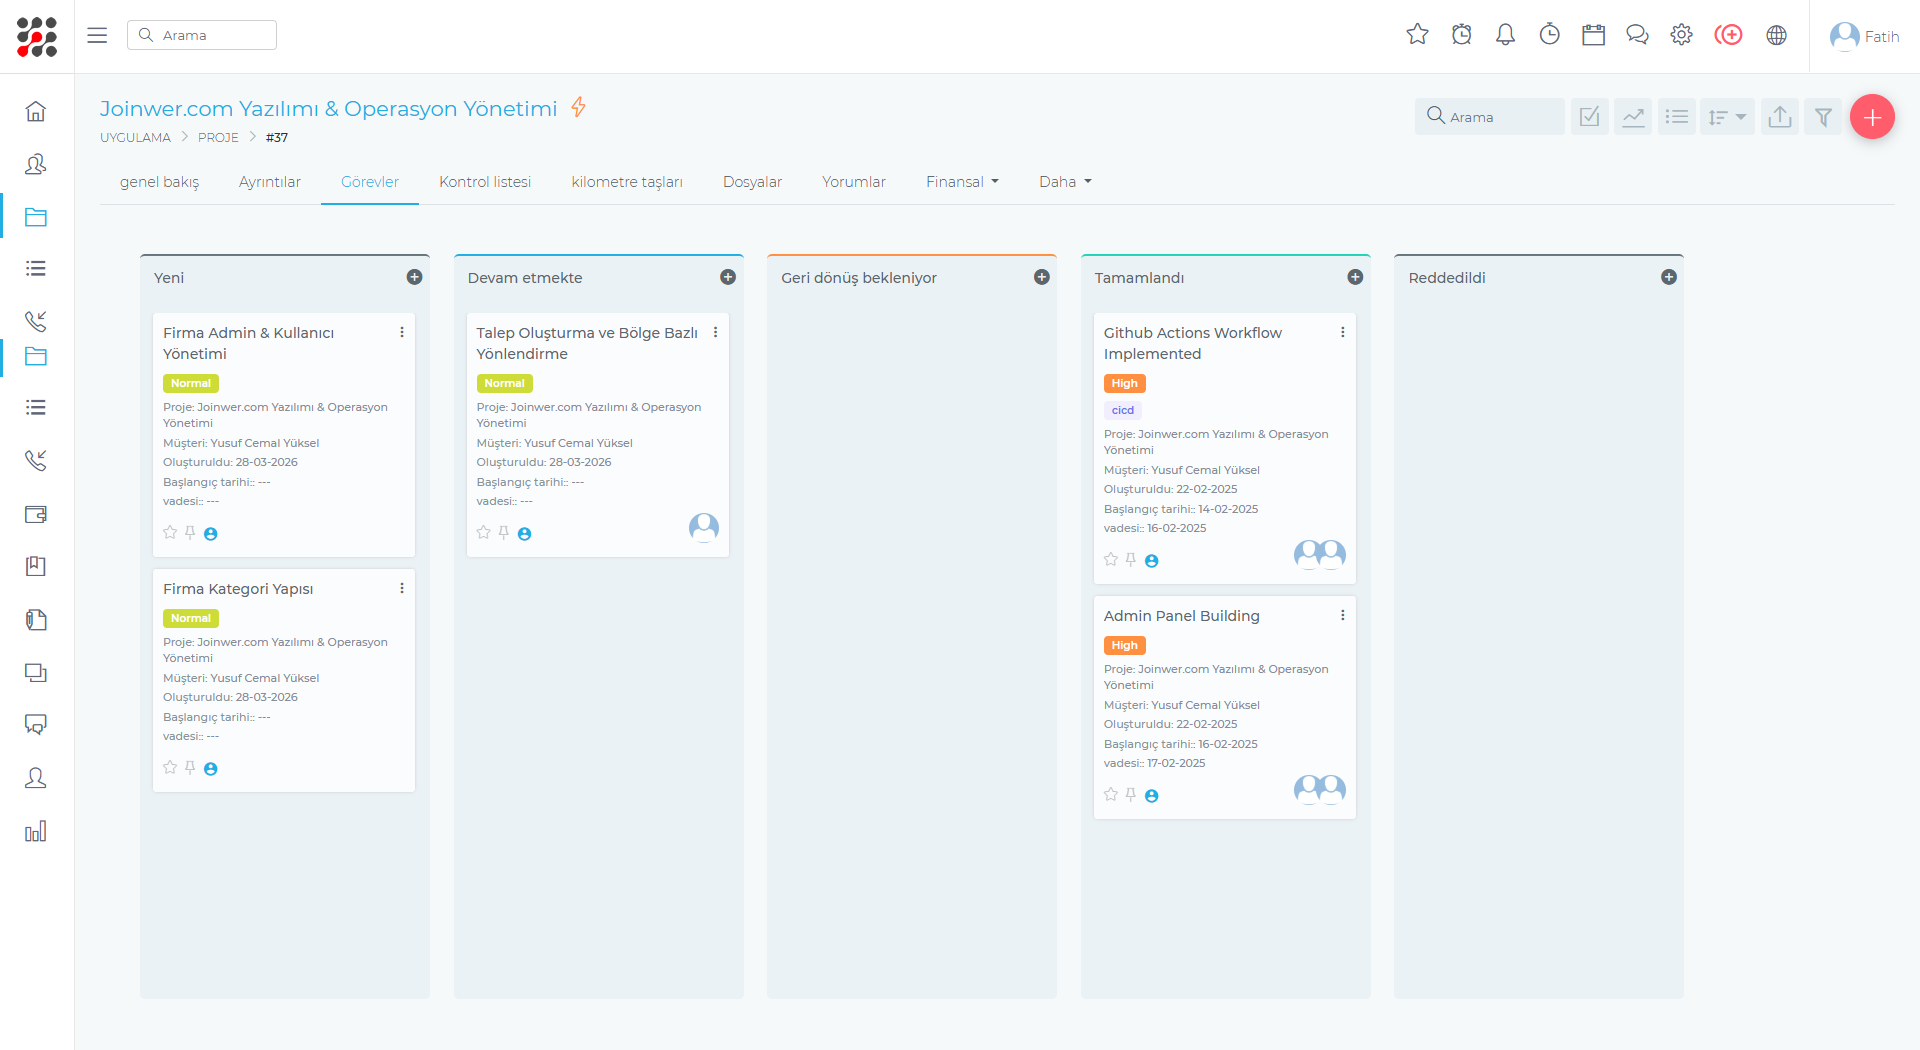This screenshot has width=1920, height=1050.
Task: Pin the Firma Admin & Kullanıcı Yönetimi card
Action: [x=190, y=533]
